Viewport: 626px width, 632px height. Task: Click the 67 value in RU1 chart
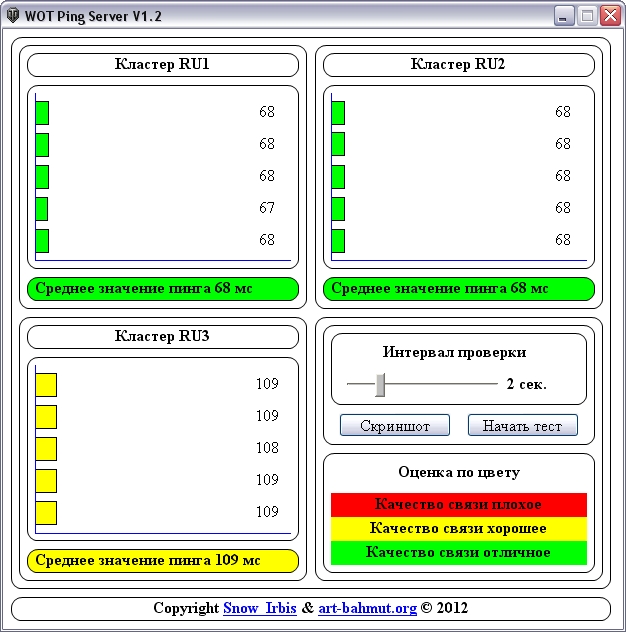[267, 208]
